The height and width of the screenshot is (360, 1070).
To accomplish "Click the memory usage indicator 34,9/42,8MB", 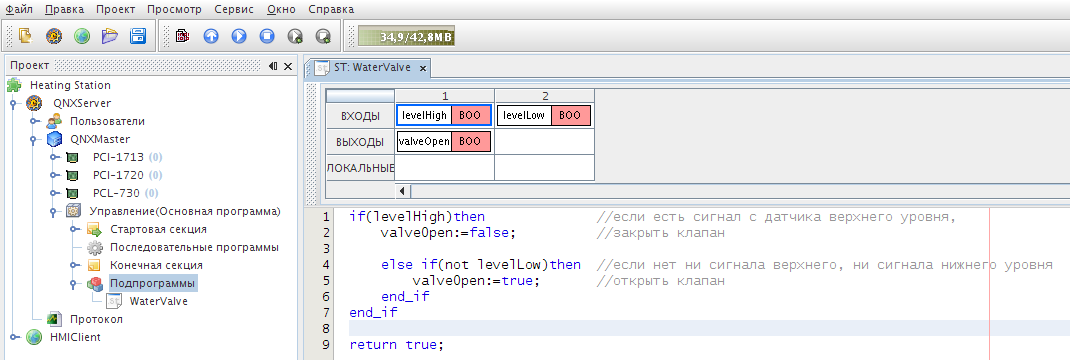I will coord(407,35).
